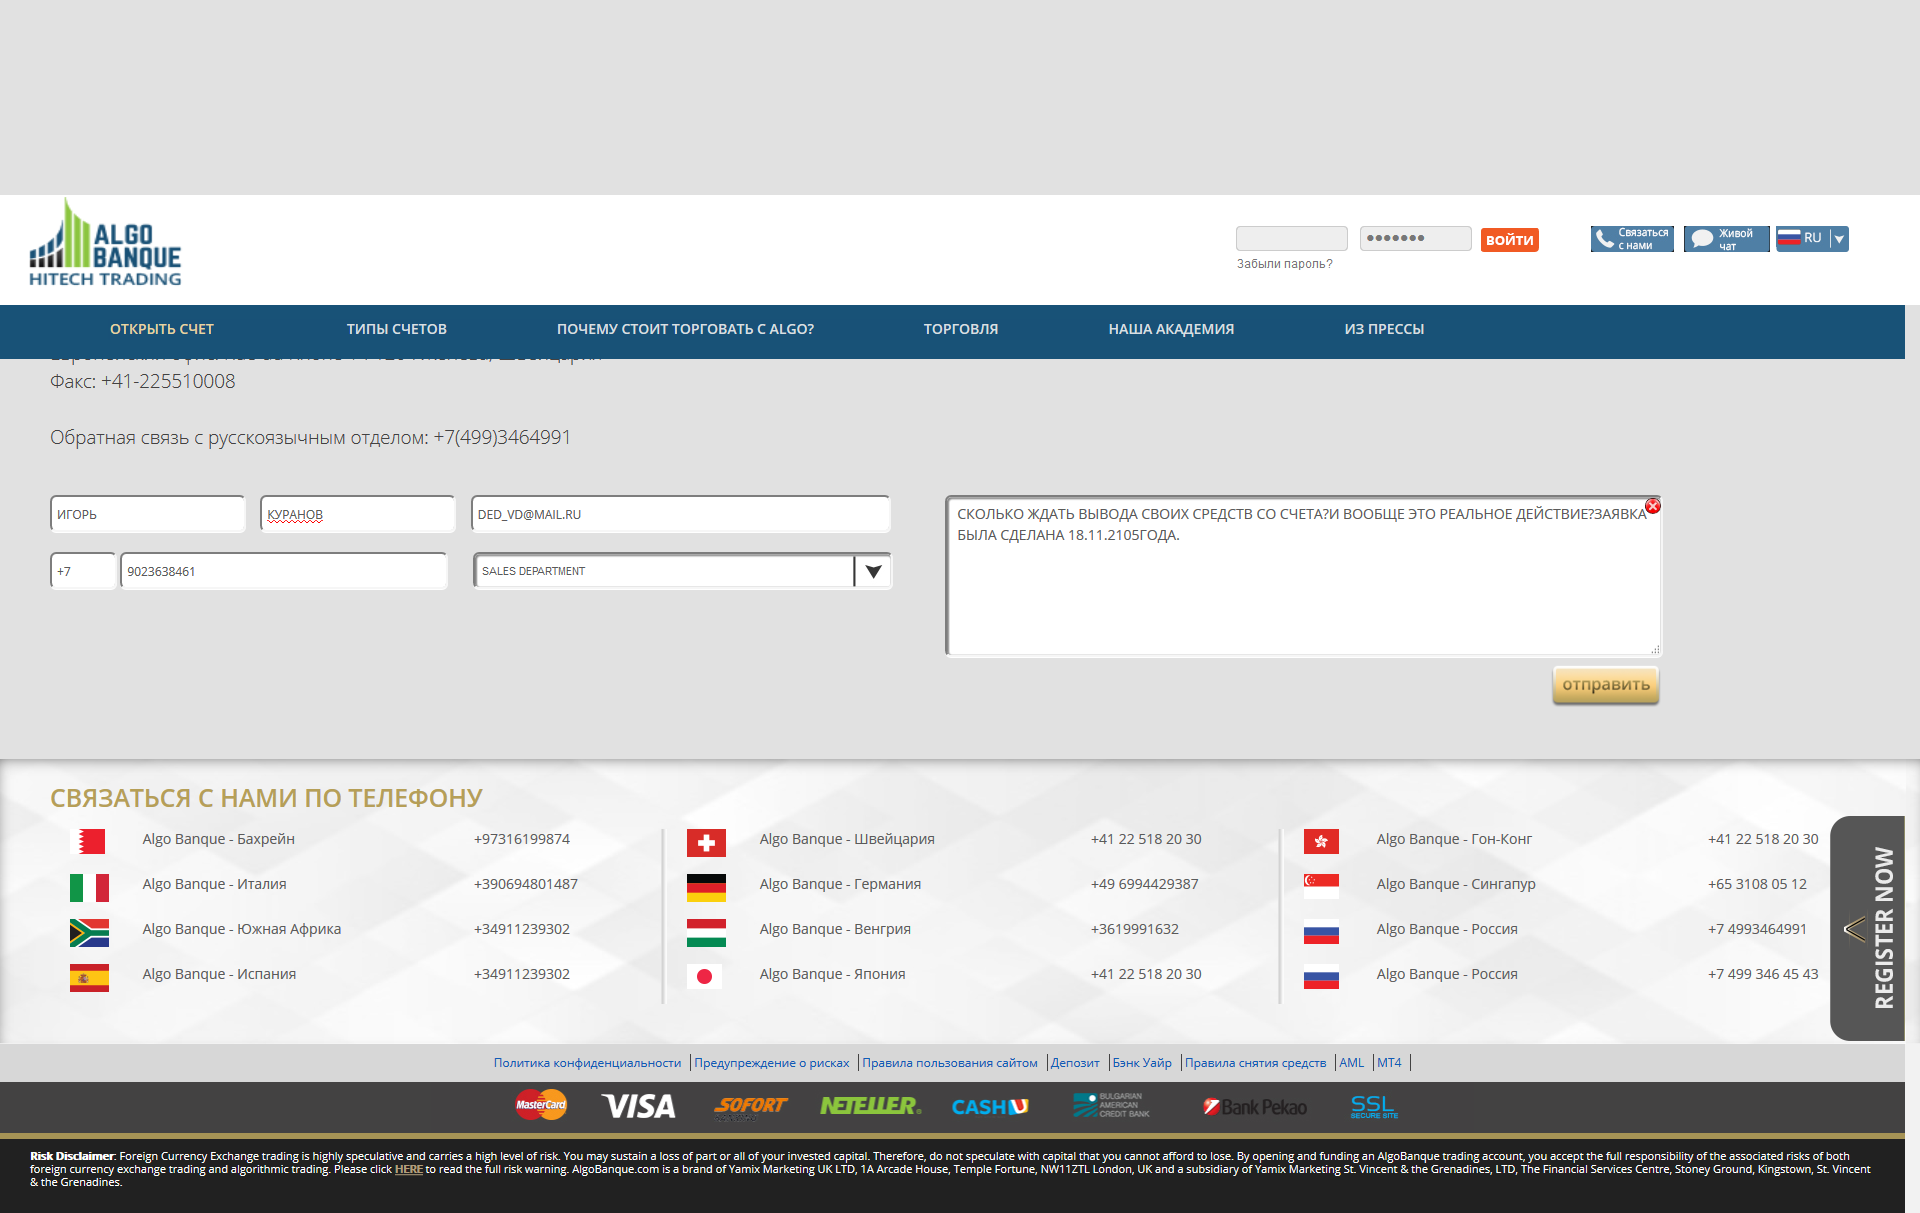Click the email field DED_VD@MAIL.RU
Image resolution: width=1920 pixels, height=1213 pixels.
tap(681, 514)
